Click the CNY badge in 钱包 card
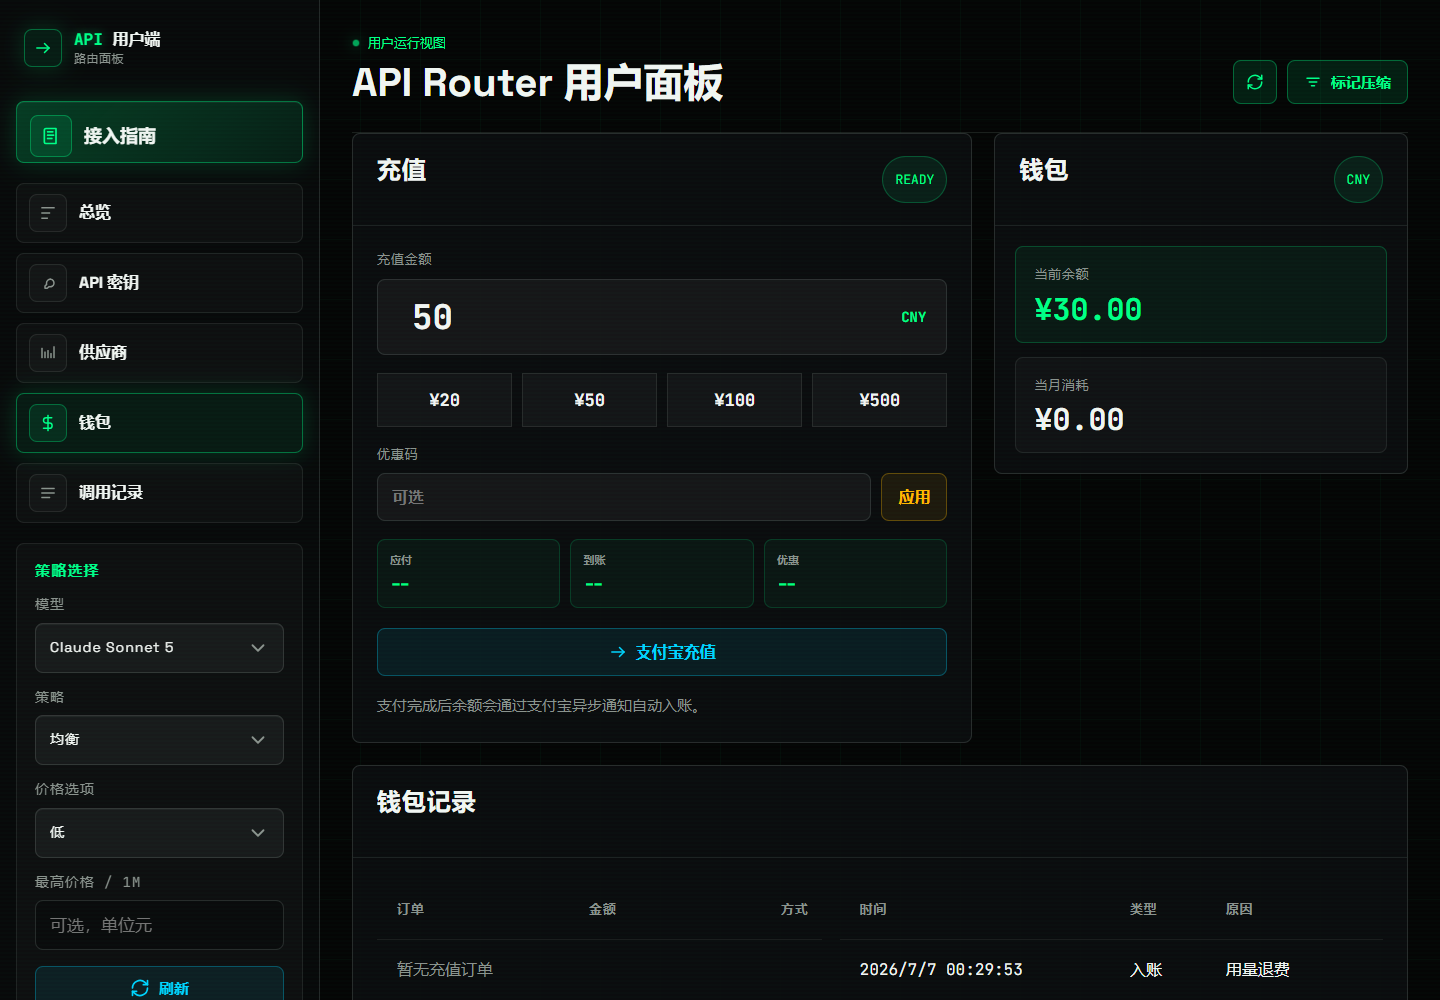This screenshot has height=1000, width=1440. point(1358,180)
